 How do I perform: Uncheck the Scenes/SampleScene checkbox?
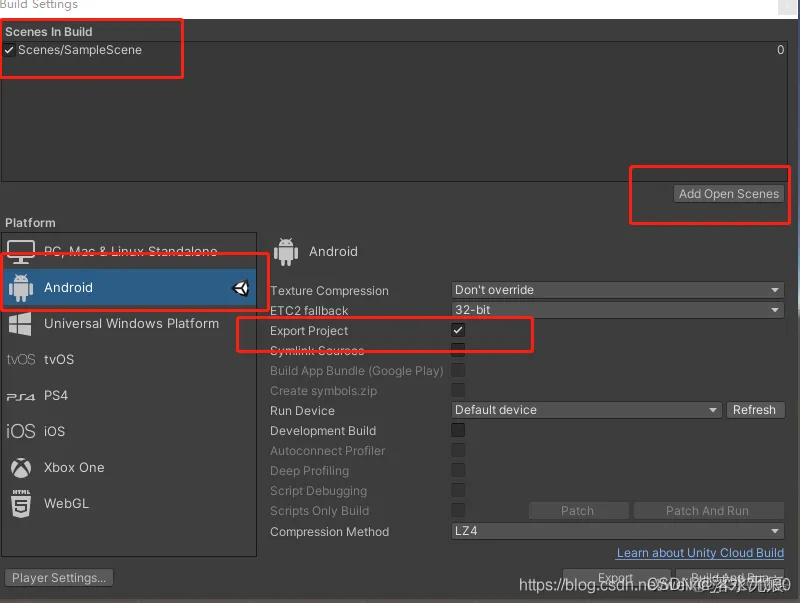pyautogui.click(x=9, y=50)
